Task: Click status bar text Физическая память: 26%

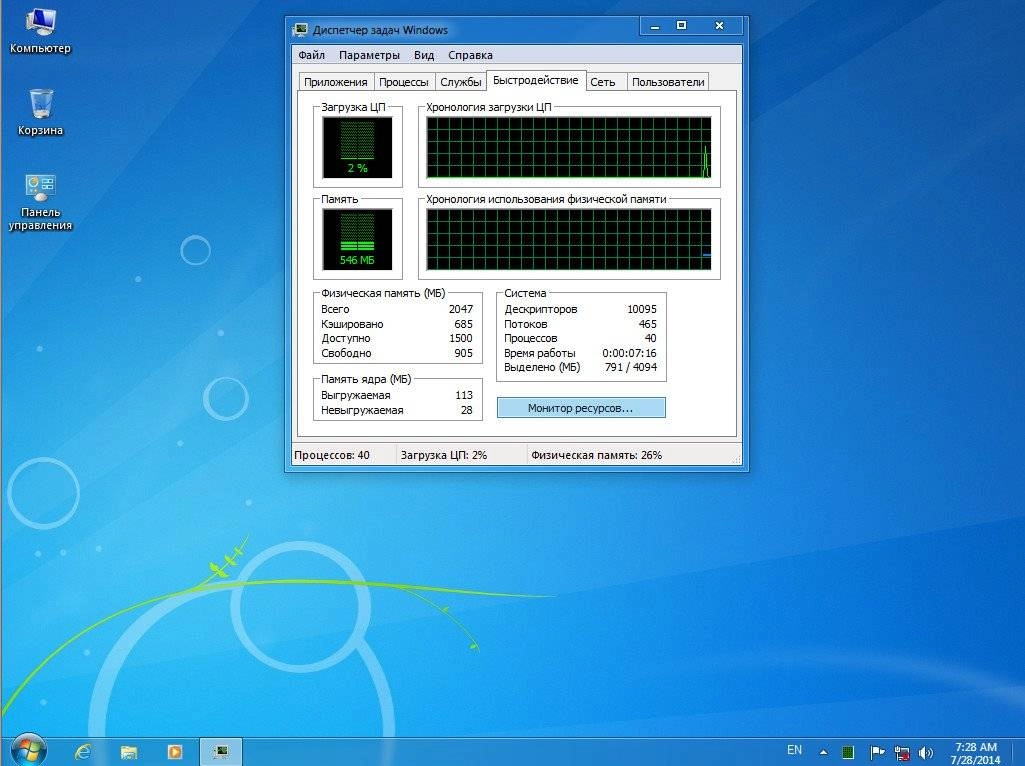Action: tap(596, 456)
